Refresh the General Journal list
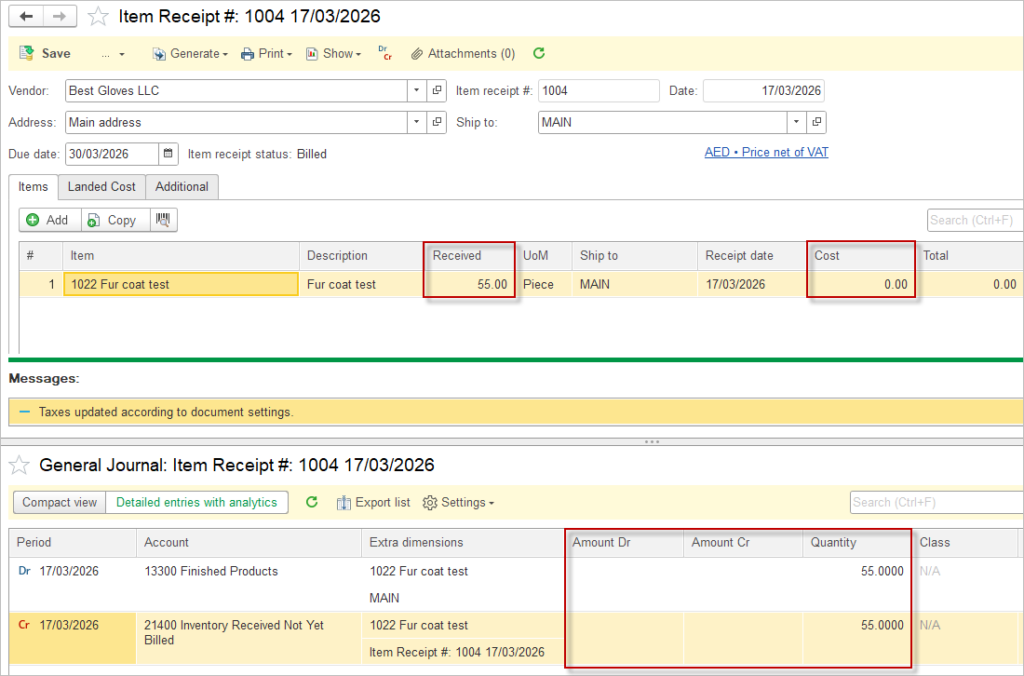This screenshot has width=1024, height=676. (311, 502)
